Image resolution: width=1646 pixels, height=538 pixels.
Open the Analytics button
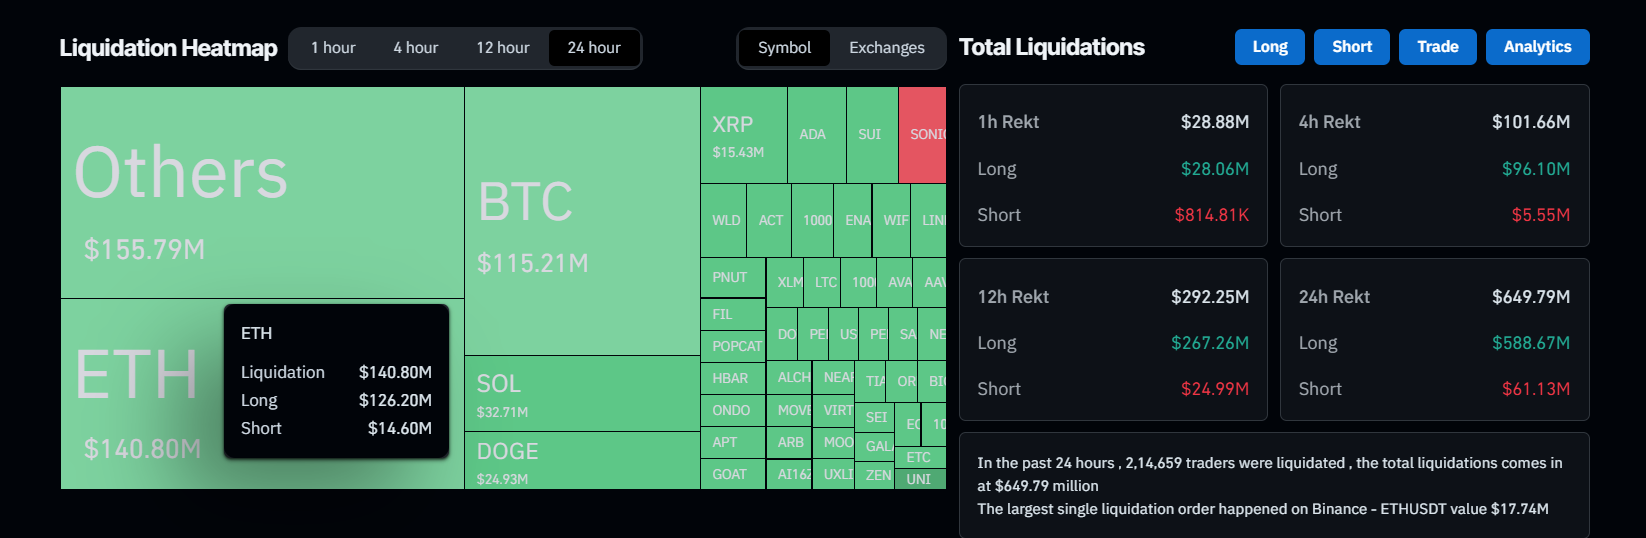pyautogui.click(x=1537, y=47)
